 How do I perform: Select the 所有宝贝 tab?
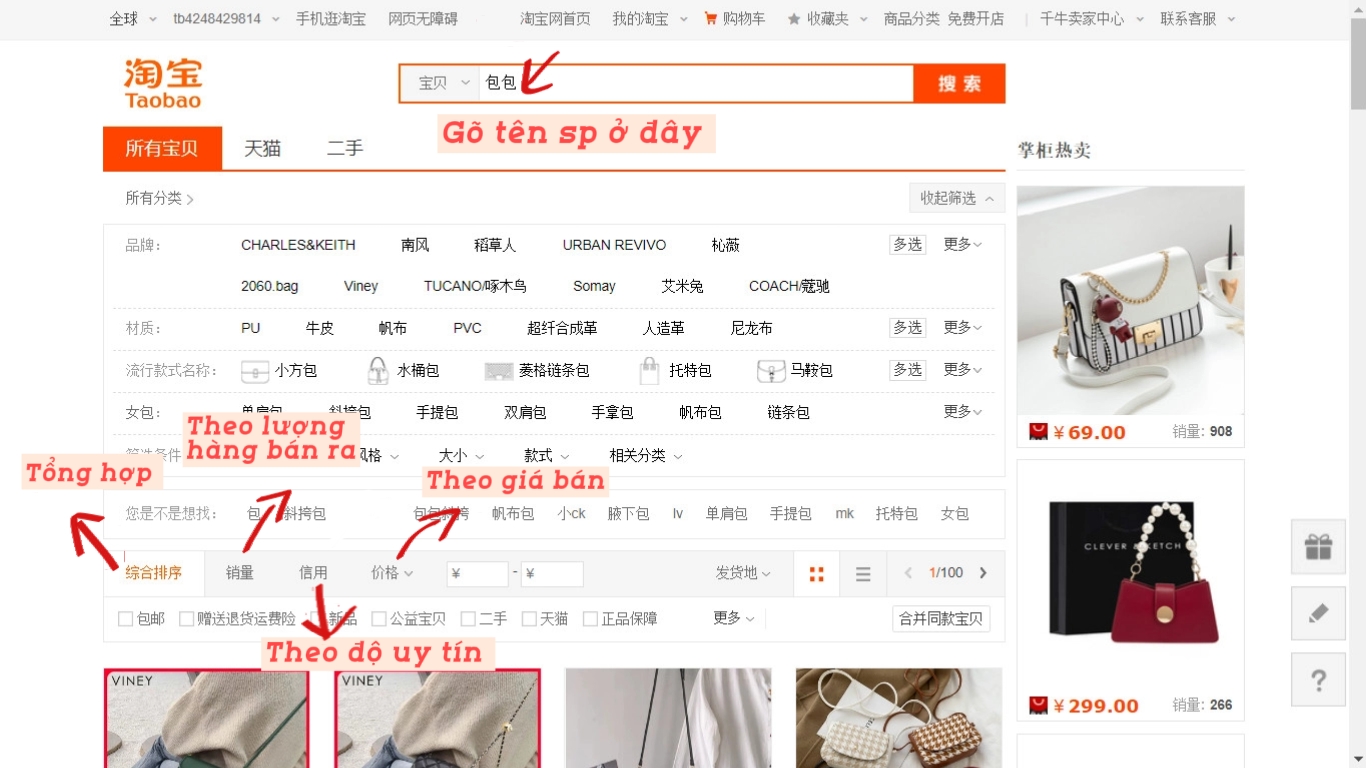pyautogui.click(x=162, y=148)
